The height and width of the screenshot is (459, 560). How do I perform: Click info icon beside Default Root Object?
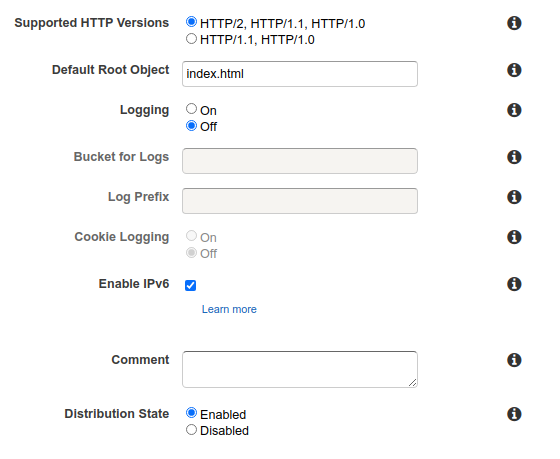pos(514,70)
